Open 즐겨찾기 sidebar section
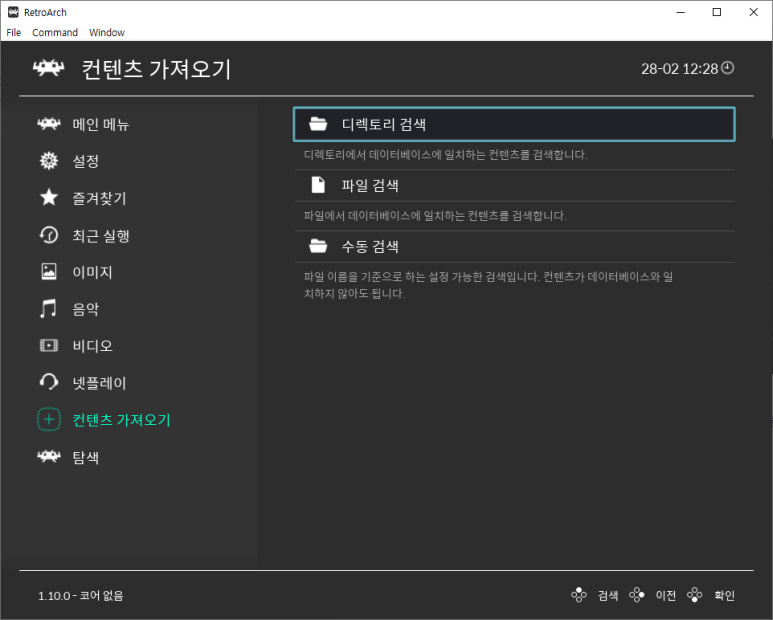Viewport: 773px width, 620px height. [x=100, y=198]
